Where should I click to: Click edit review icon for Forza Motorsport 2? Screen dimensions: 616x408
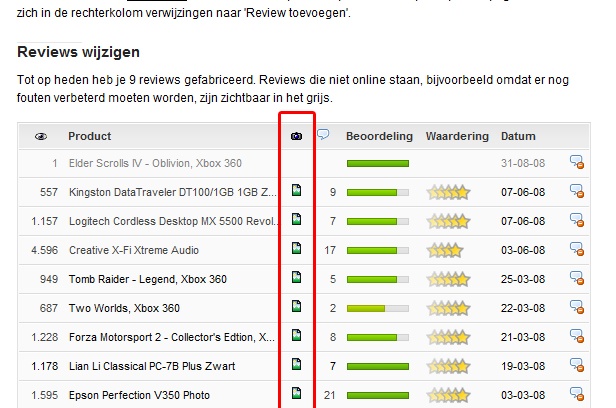(x=577, y=336)
